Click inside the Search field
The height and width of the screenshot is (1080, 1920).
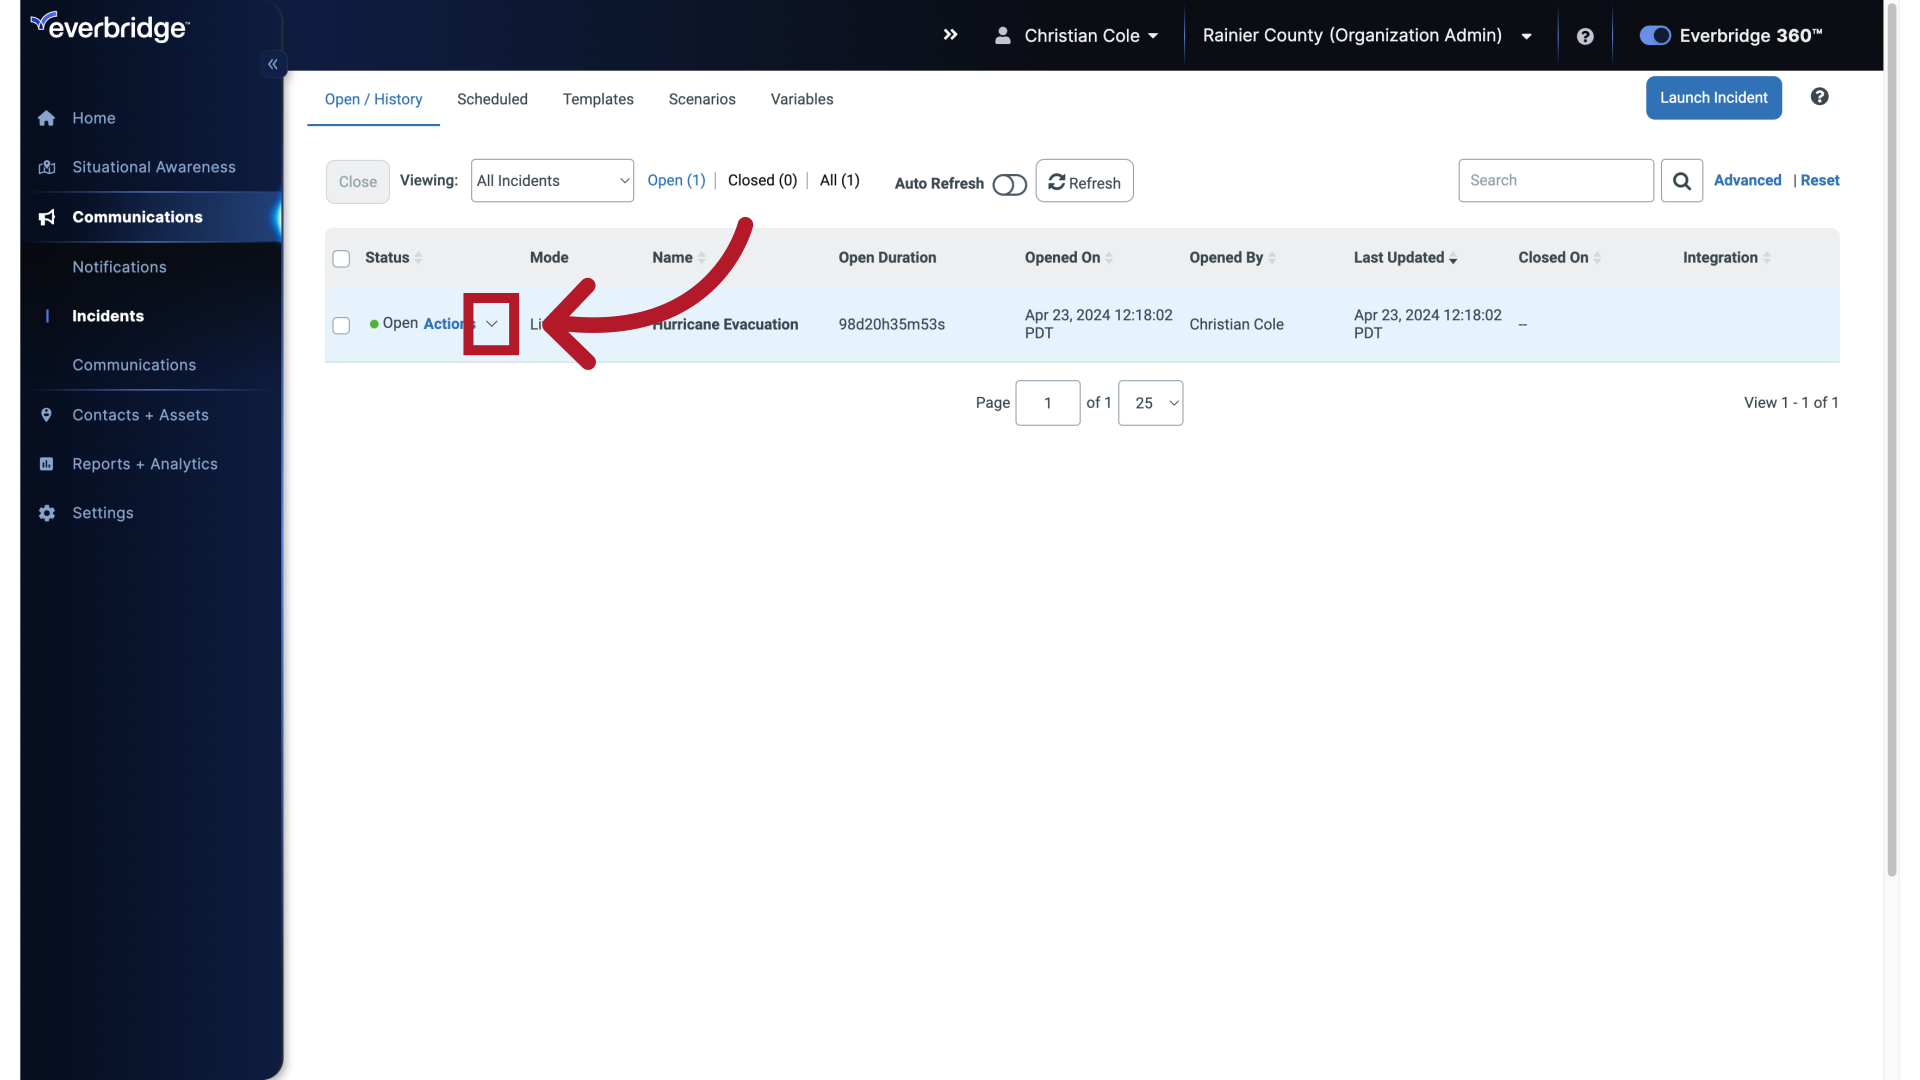click(1555, 180)
